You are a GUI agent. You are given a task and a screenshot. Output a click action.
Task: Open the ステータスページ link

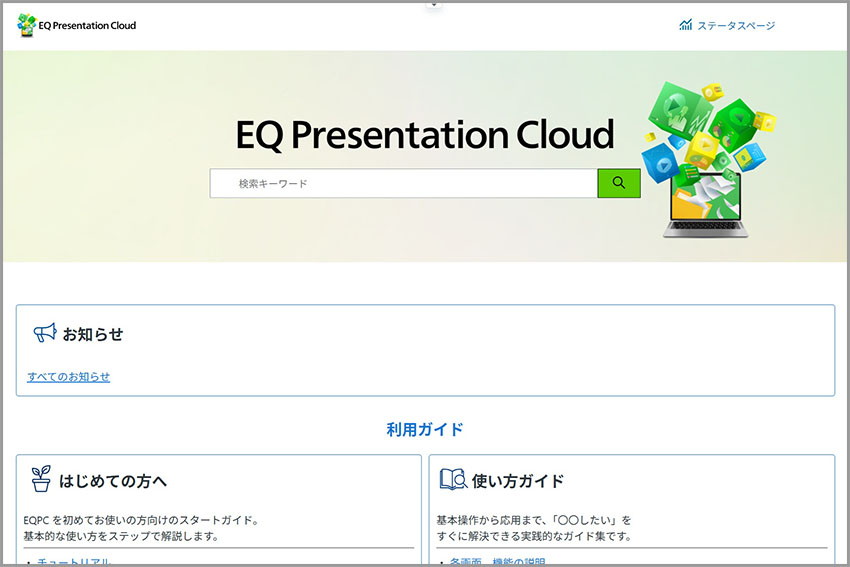[x=736, y=25]
